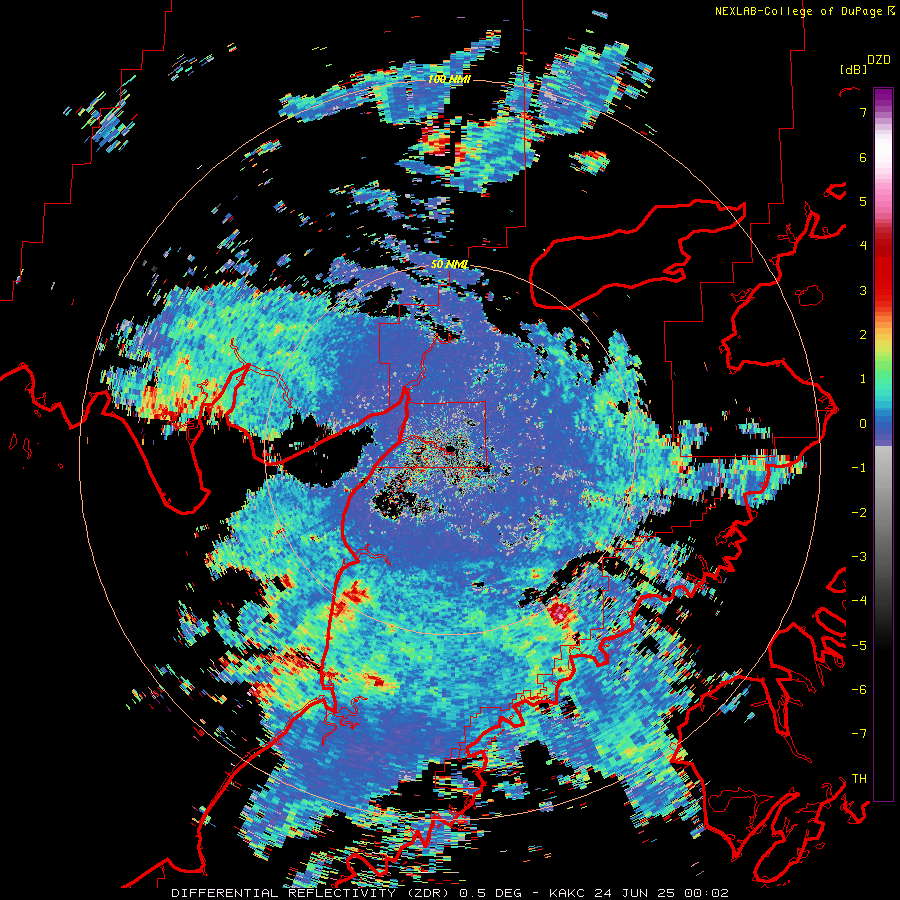Screen dimensions: 900x900
Task: Click the 1 value on color scale
Action: [x=863, y=379]
